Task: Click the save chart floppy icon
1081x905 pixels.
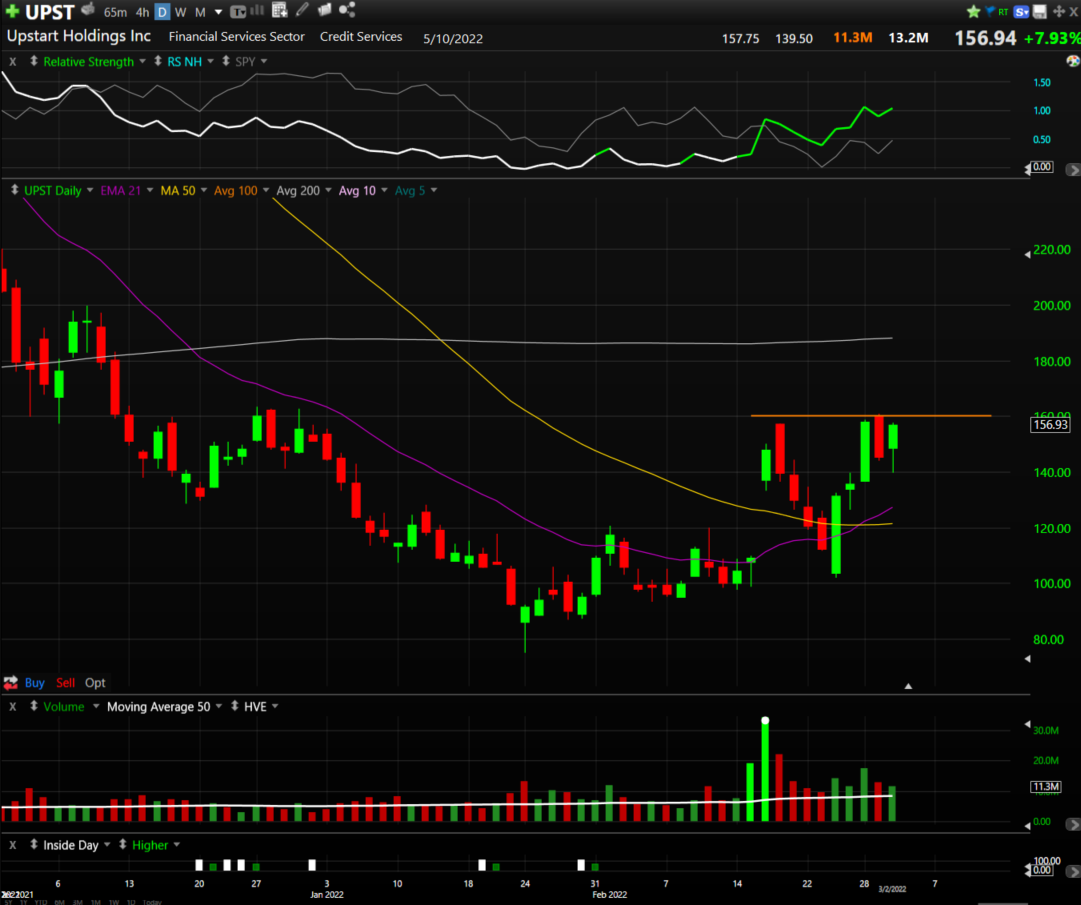Action: pos(1040,12)
